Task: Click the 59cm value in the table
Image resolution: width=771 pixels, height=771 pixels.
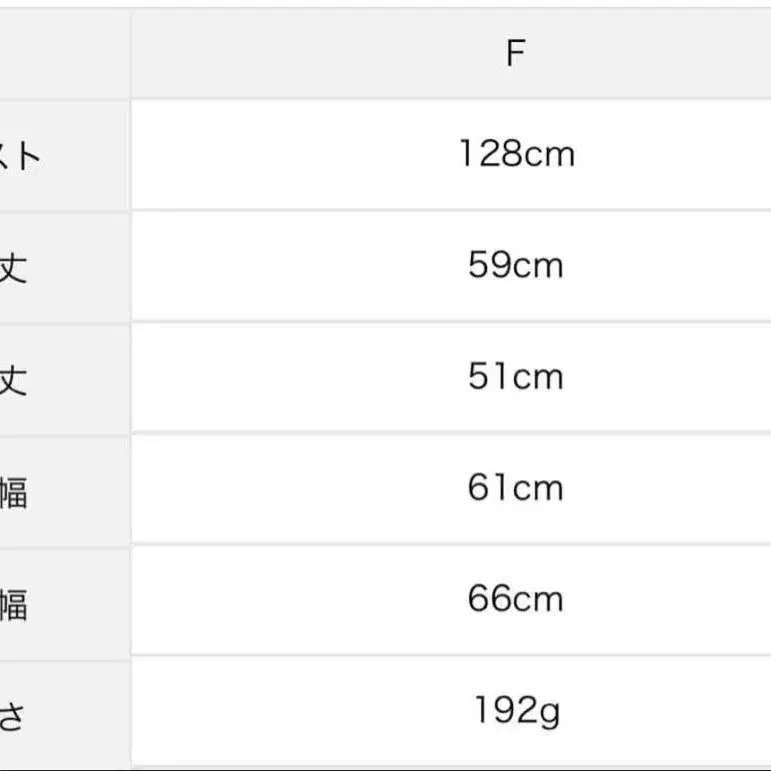Action: click(516, 265)
